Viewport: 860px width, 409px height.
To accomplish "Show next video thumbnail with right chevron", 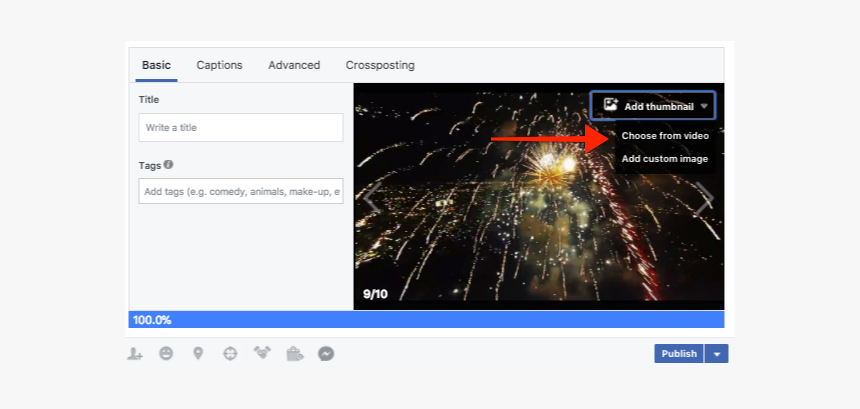I will (x=705, y=197).
